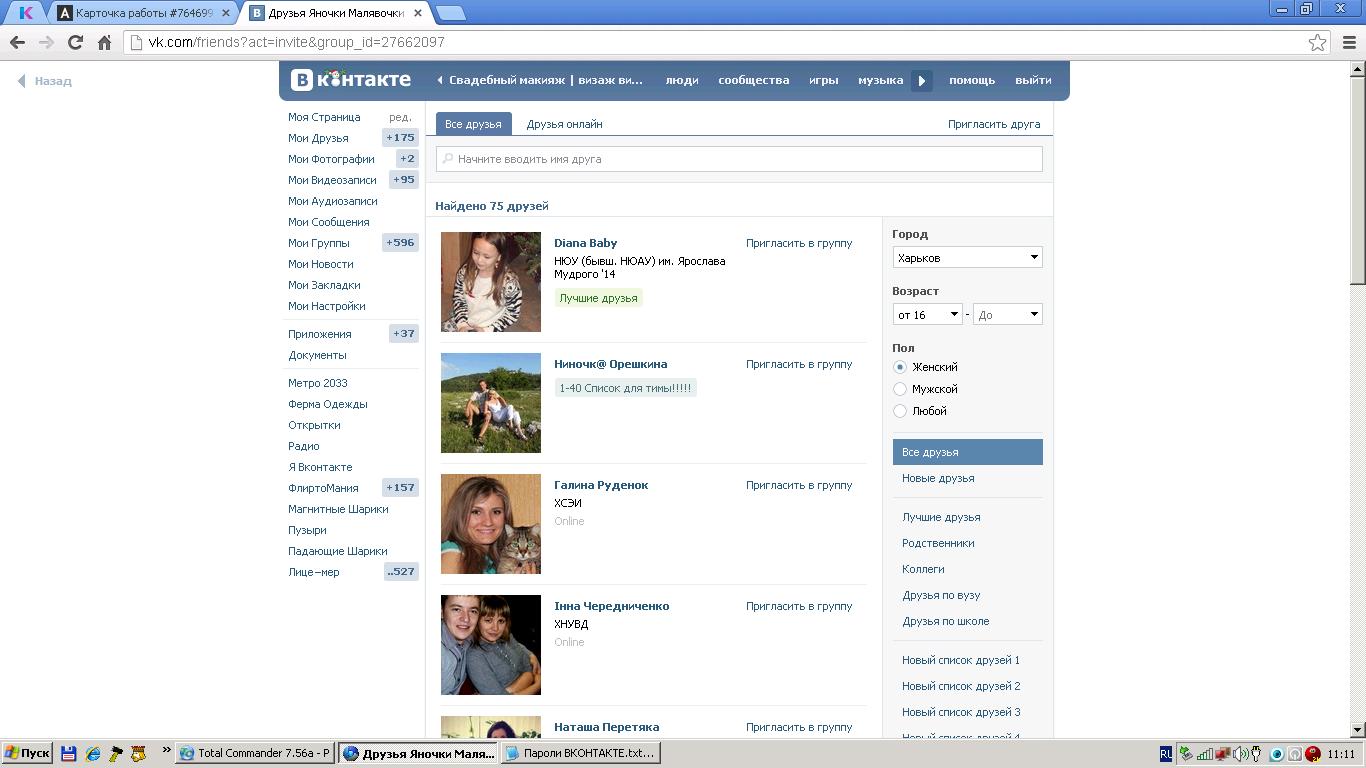Select the Мужской gender radio button
Screen dimensions: 1366x768
[900, 389]
